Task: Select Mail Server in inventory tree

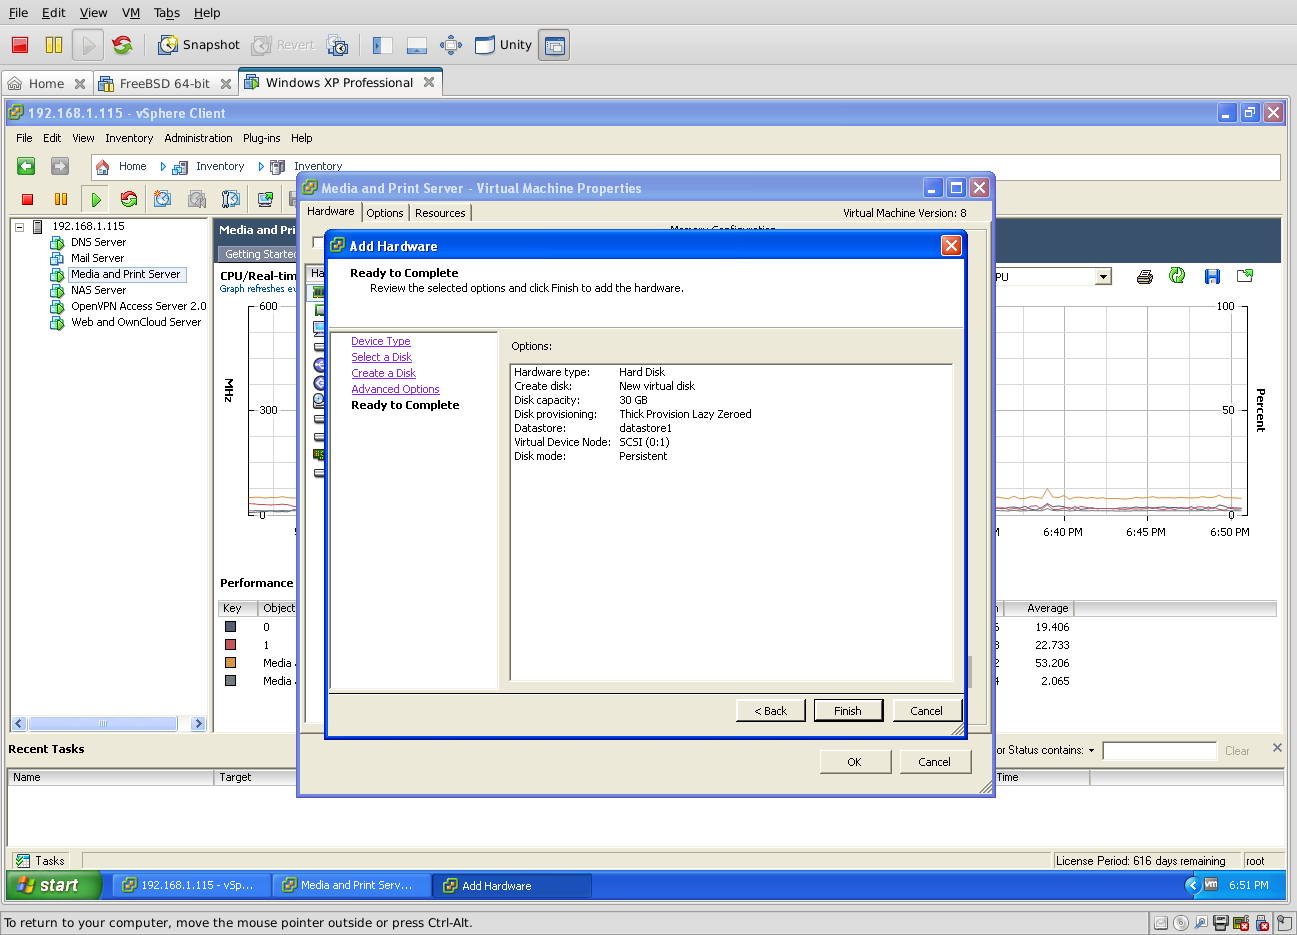Action: (97, 258)
